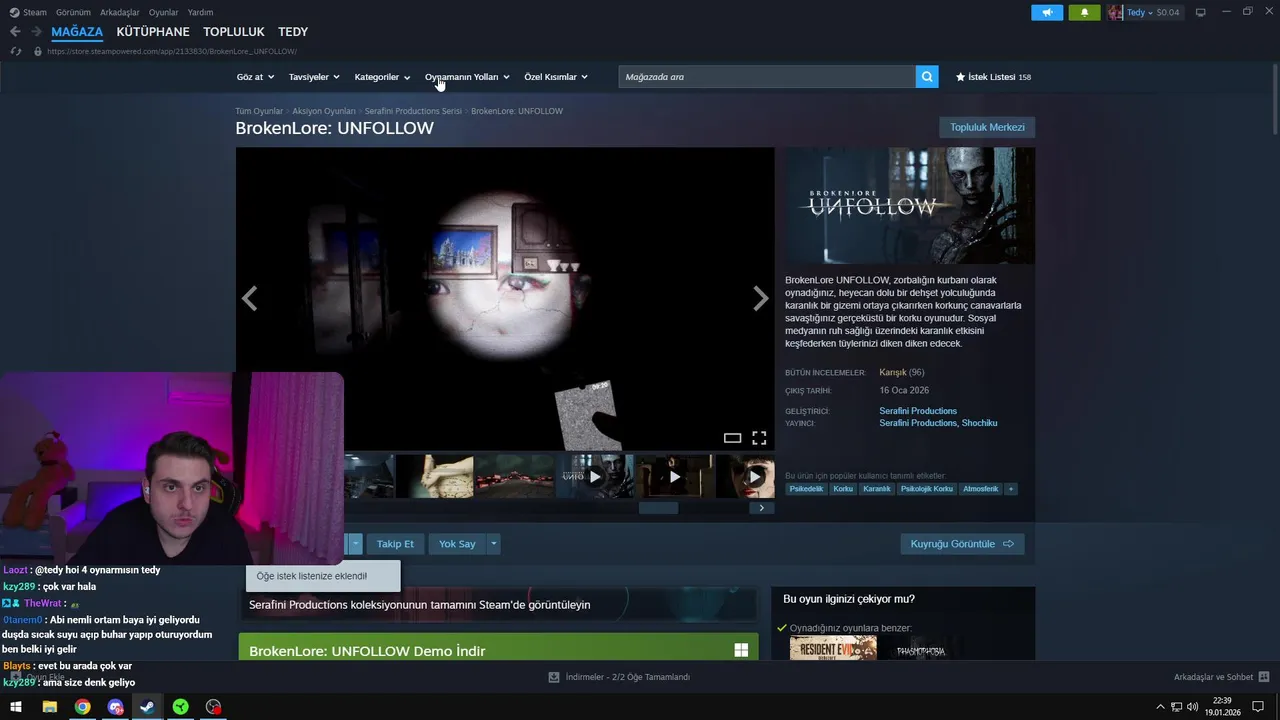Open Chrome from the taskbar
The image size is (1280, 720).
pyautogui.click(x=82, y=707)
